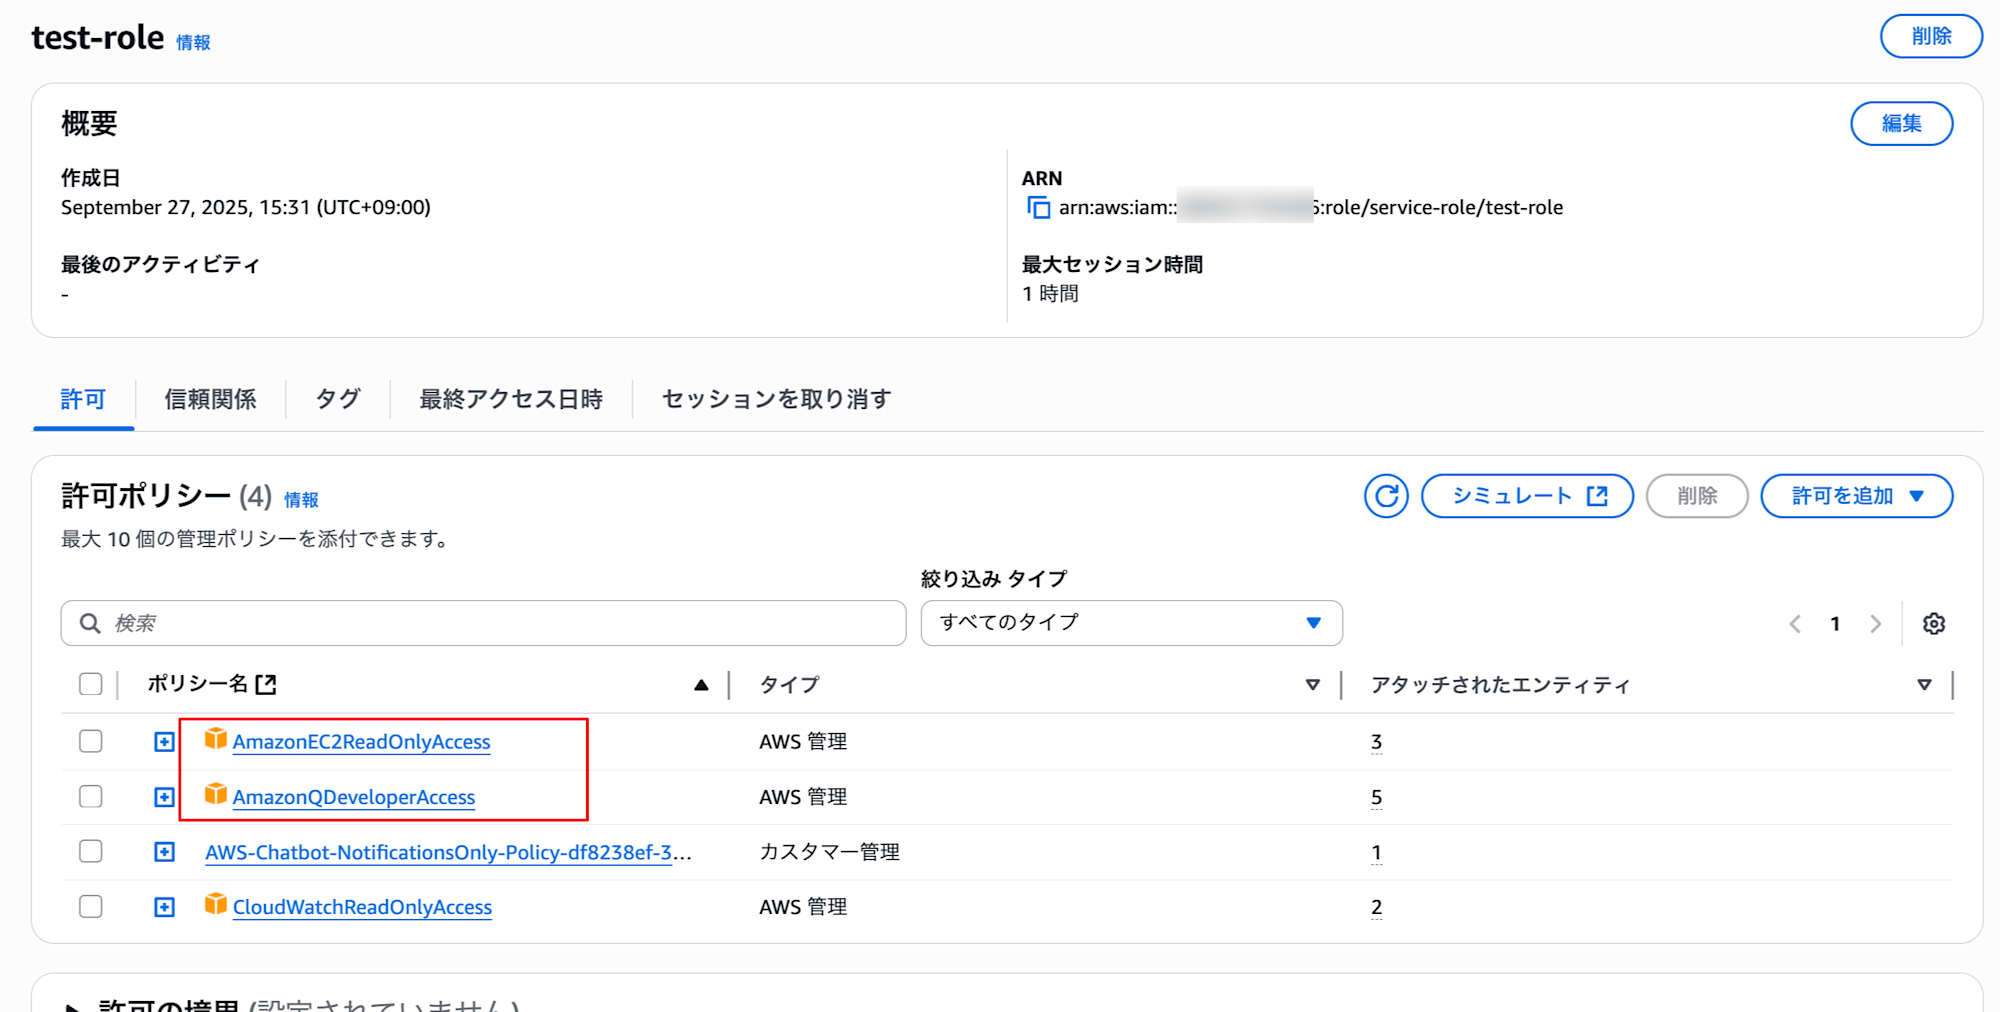Expand the AWS-Chatbot-NotificationsOnly-Policy details
Screen dimensions: 2000x1012
tap(164, 852)
